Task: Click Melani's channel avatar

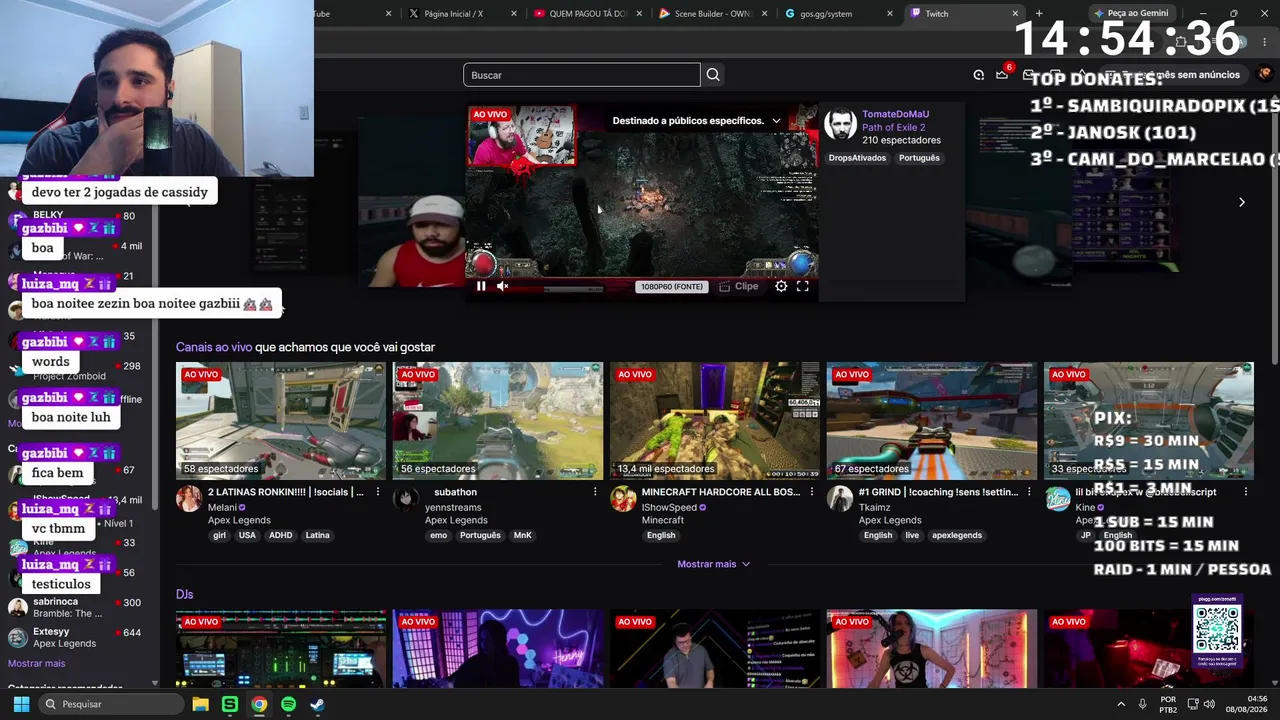Action: click(x=189, y=499)
